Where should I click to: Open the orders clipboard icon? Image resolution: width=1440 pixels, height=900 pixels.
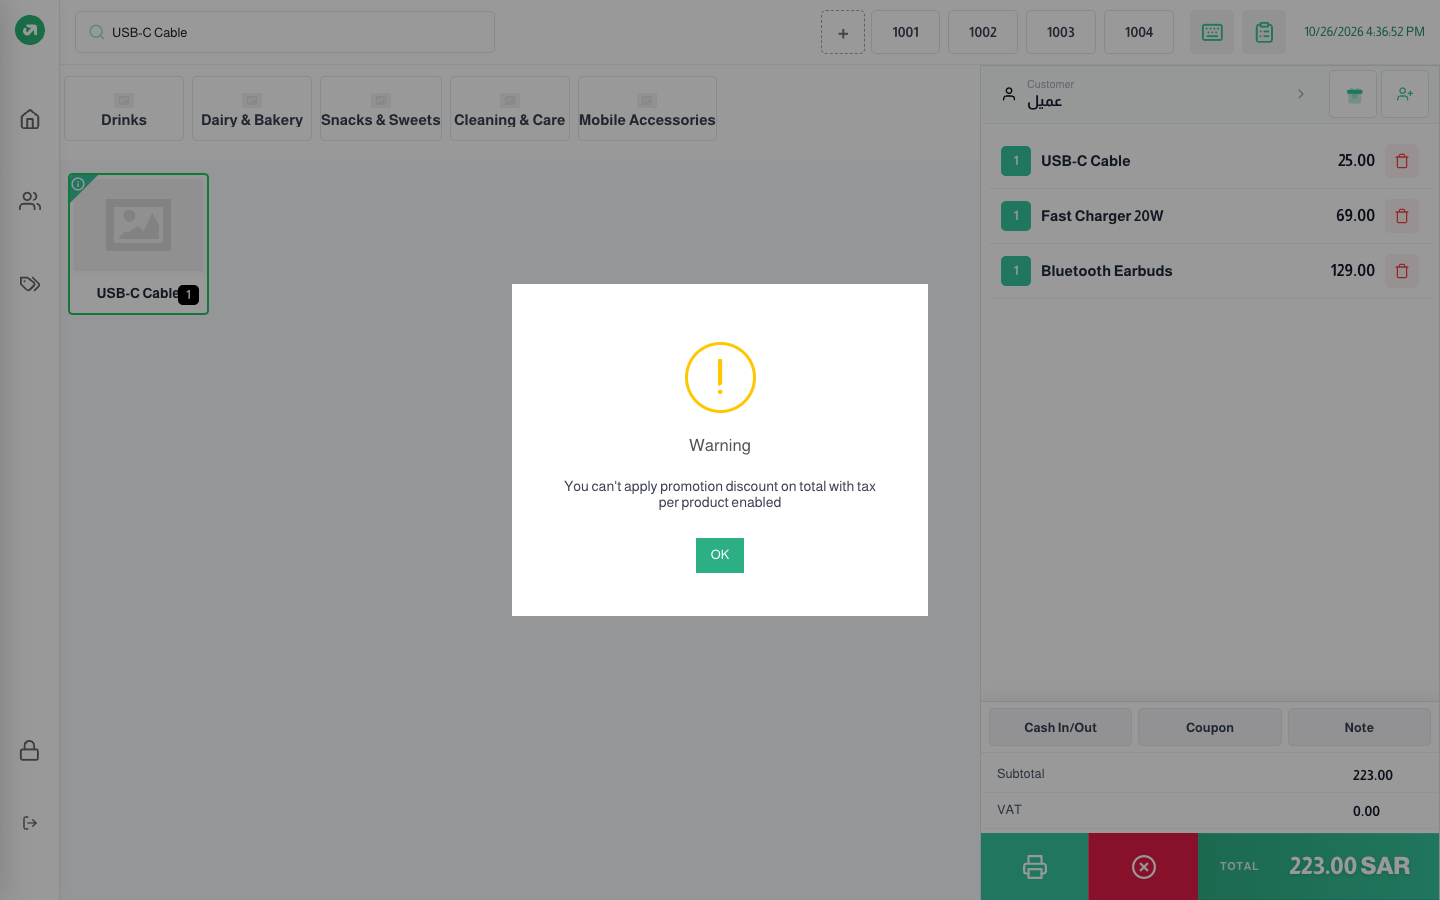coord(1264,32)
